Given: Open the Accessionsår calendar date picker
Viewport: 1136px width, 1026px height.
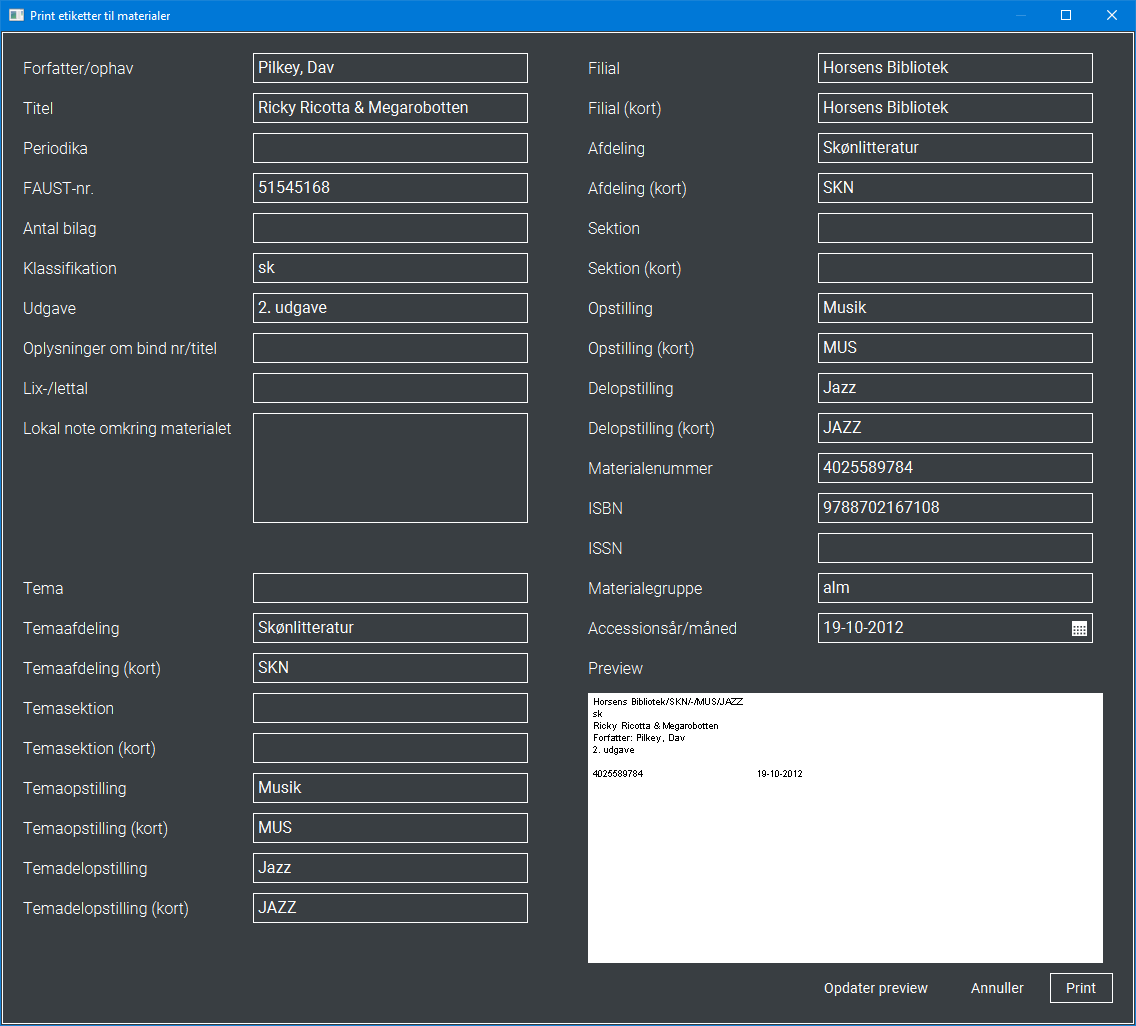Looking at the screenshot, I should coord(1080,628).
